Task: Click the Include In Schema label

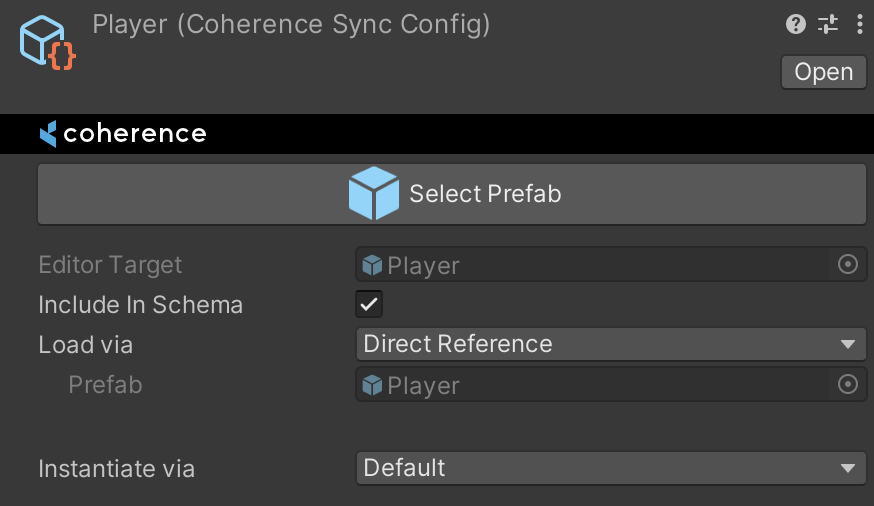Action: (140, 305)
